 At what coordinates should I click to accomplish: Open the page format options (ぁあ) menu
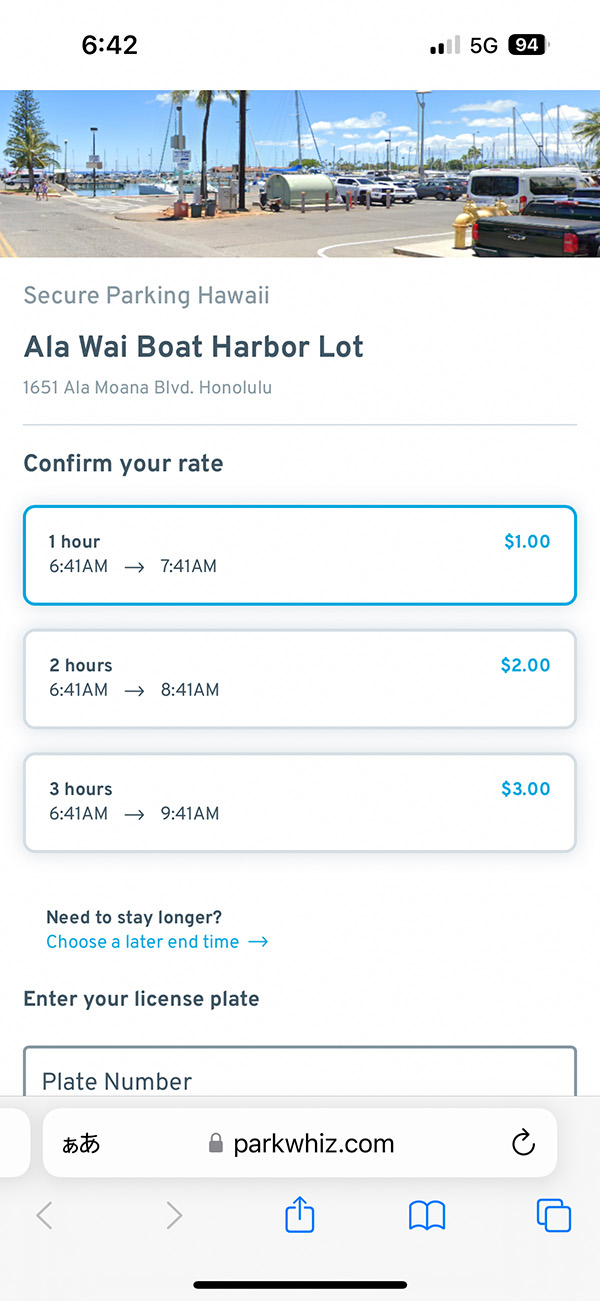tap(82, 1144)
